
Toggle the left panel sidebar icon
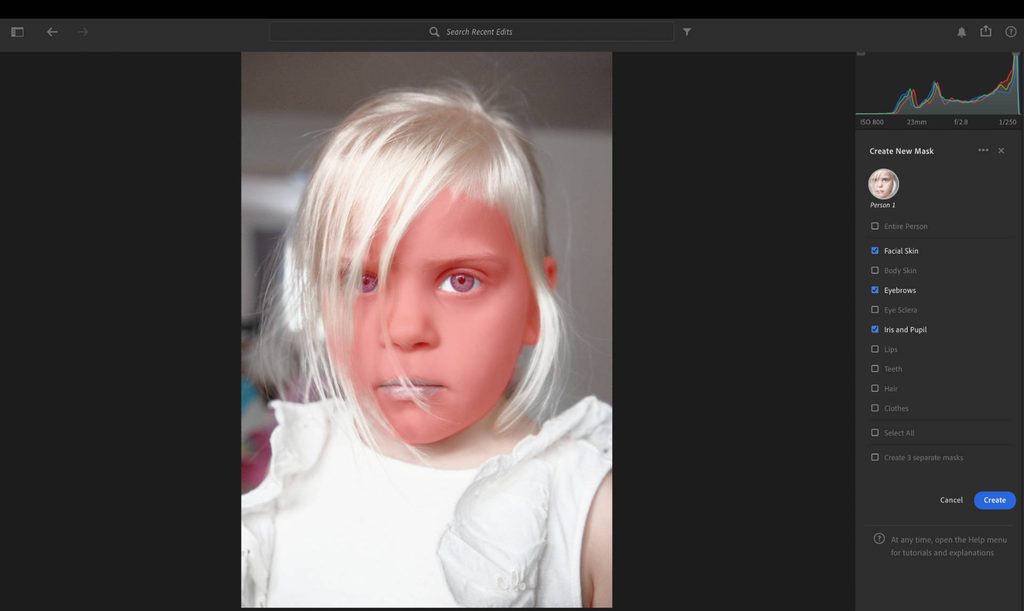pos(18,31)
